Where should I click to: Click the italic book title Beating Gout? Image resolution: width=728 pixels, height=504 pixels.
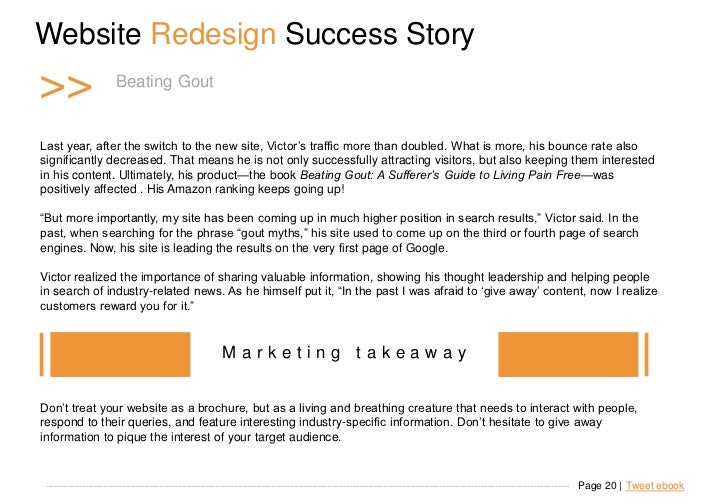pyautogui.click(x=440, y=175)
